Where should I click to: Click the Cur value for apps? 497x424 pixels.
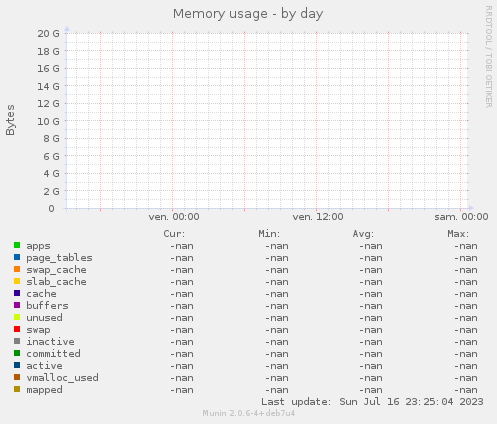point(182,246)
